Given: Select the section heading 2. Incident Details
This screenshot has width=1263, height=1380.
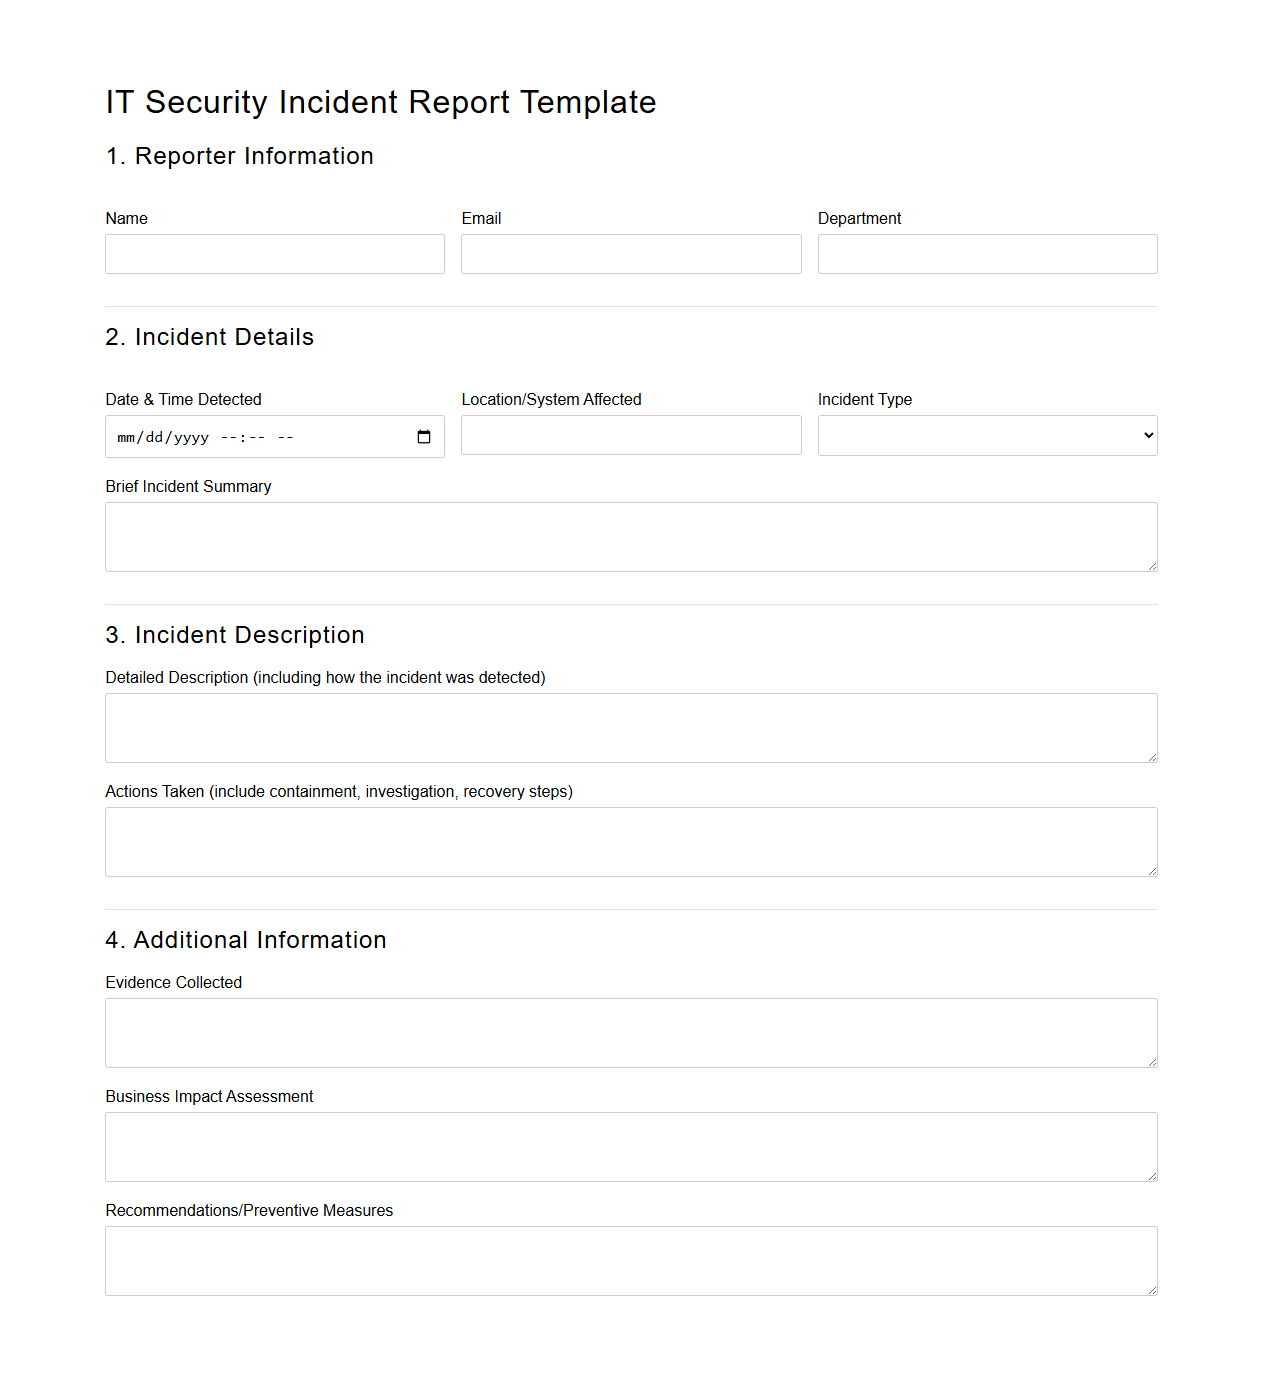Looking at the screenshot, I should [209, 337].
